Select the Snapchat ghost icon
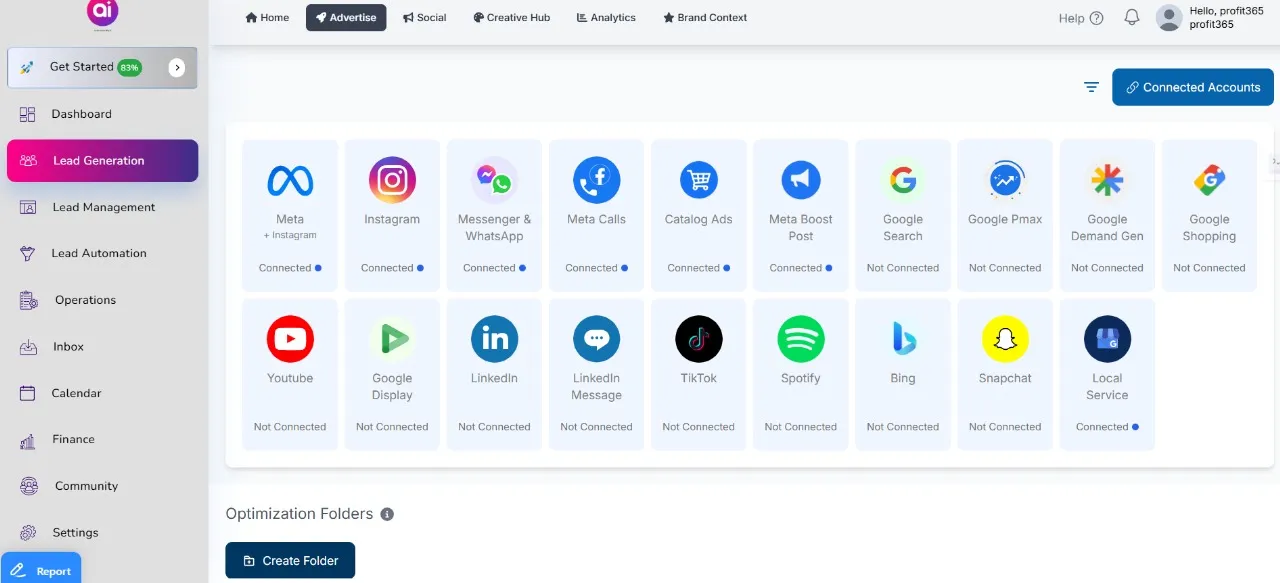The image size is (1280, 583). pos(1005,340)
